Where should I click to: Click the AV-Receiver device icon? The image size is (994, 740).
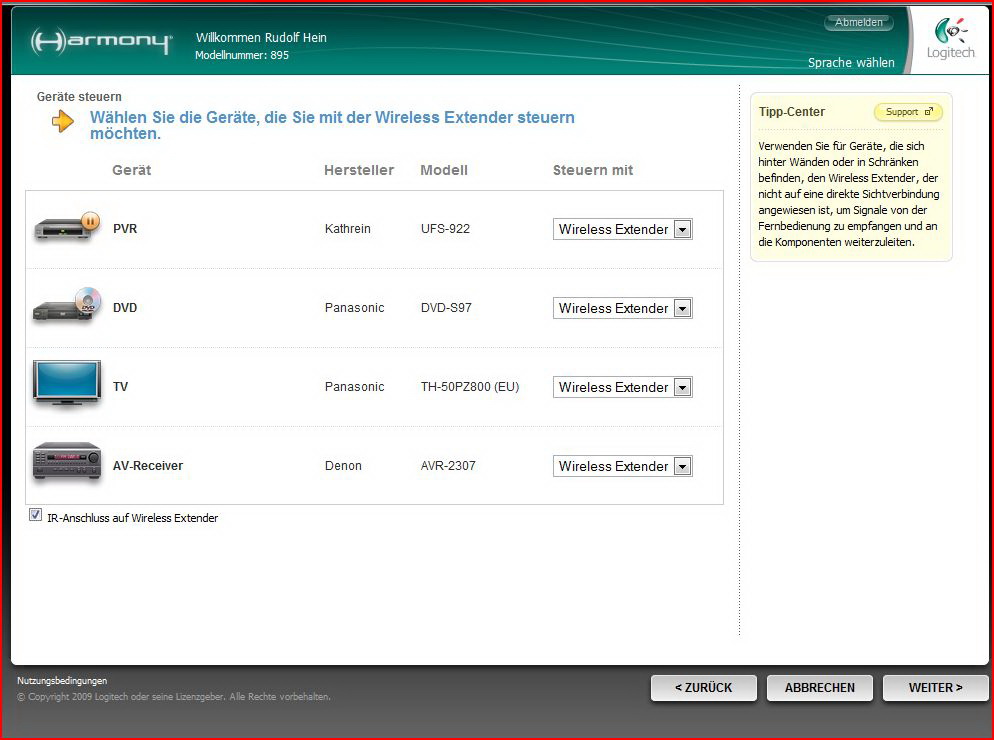(66, 462)
